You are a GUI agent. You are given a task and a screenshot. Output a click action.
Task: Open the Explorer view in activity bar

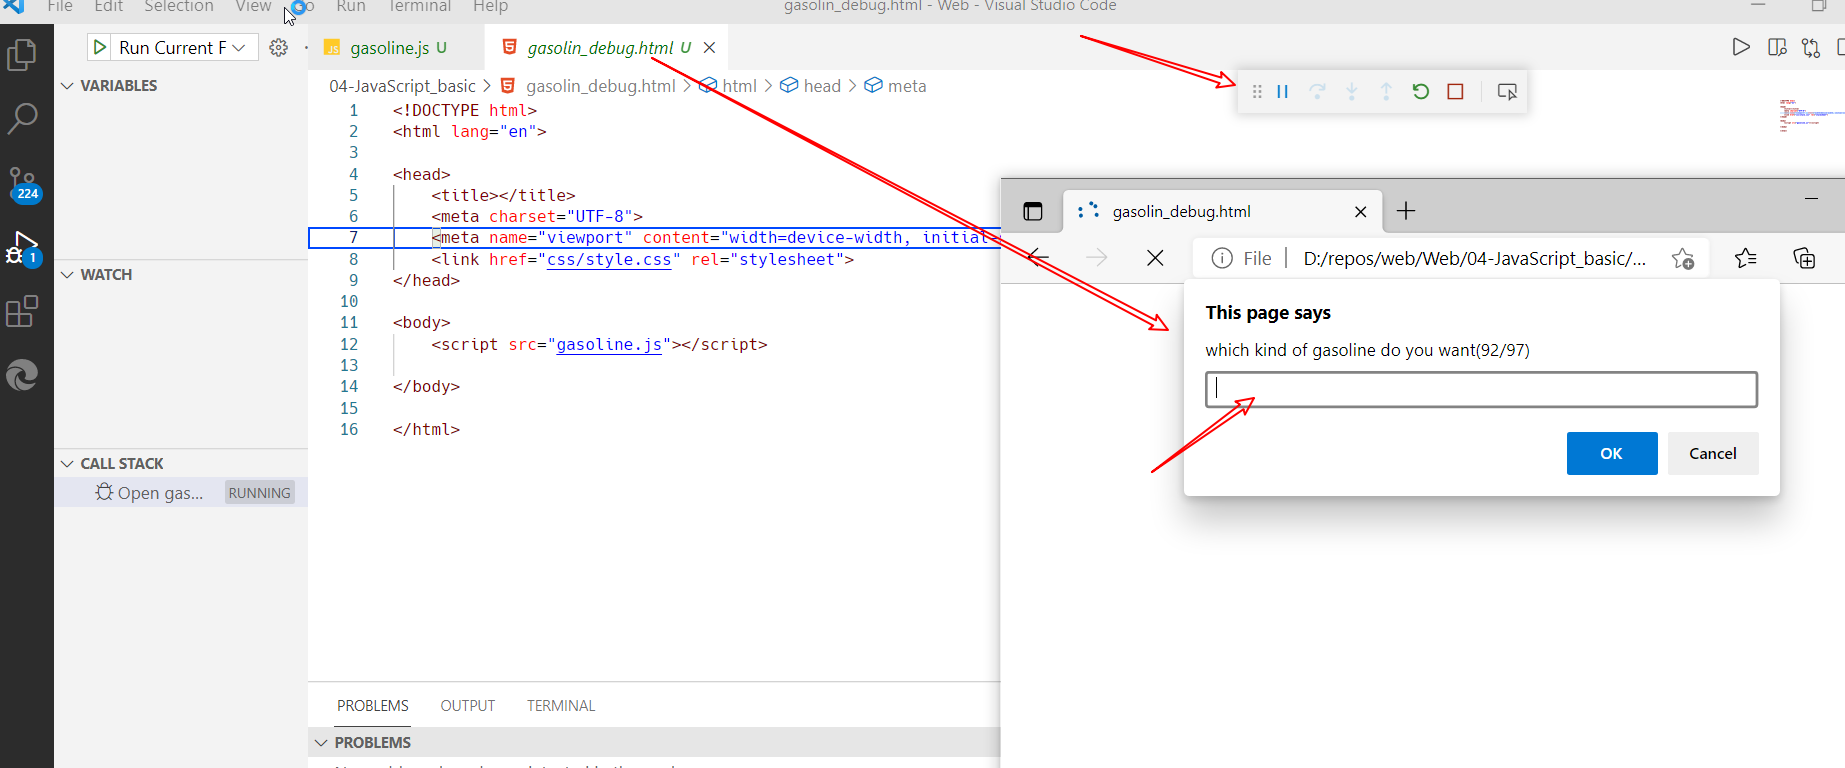click(22, 55)
